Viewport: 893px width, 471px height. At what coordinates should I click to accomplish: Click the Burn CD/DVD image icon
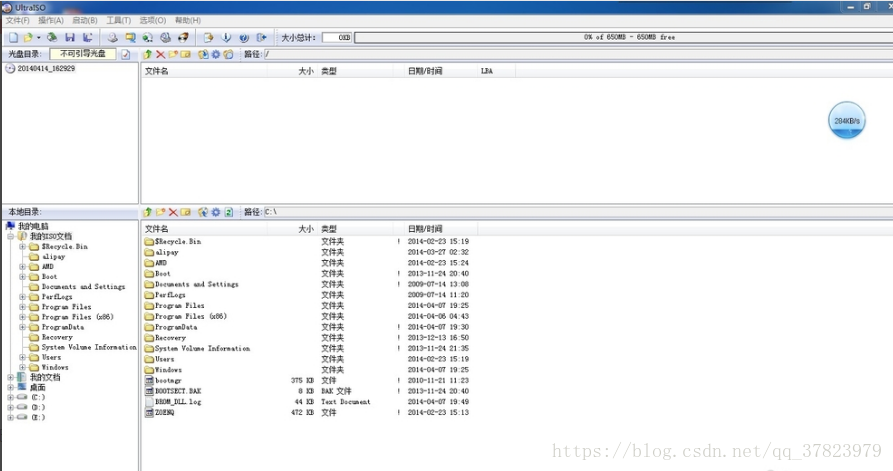click(x=183, y=38)
